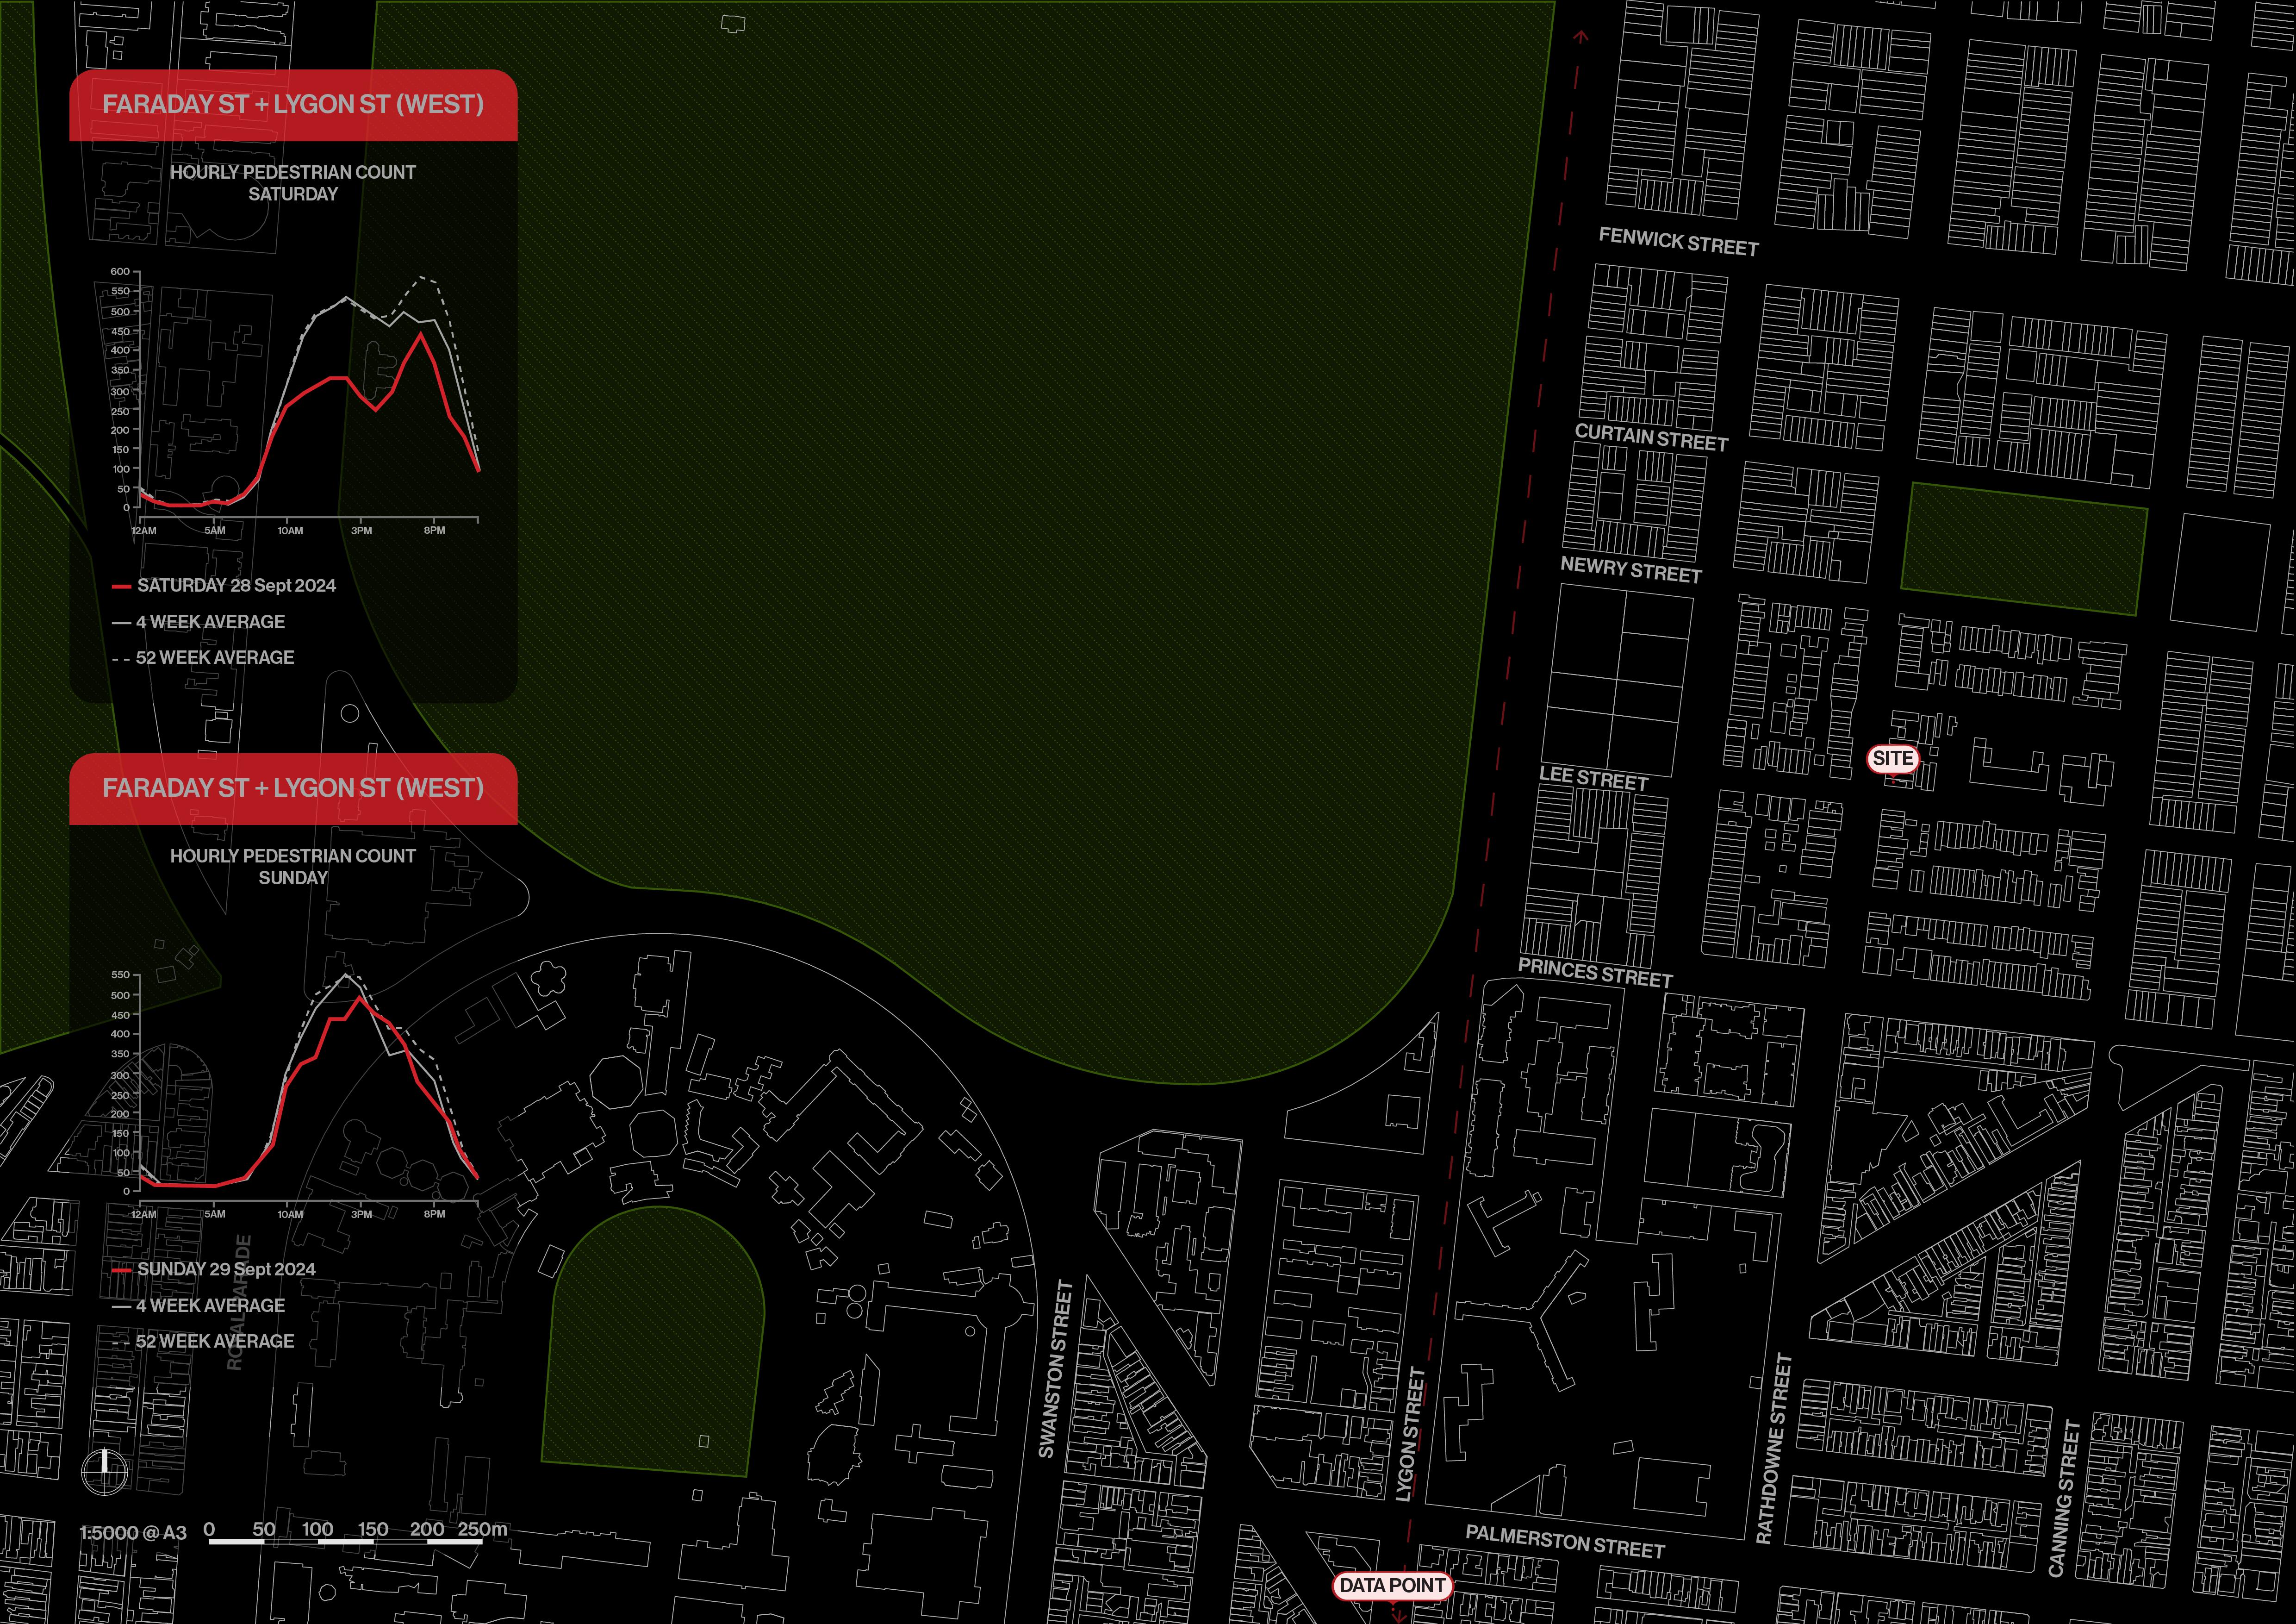2296x1624 pixels.
Task: Click the red Sunday 29 Sept legend line
Action: point(122,1270)
